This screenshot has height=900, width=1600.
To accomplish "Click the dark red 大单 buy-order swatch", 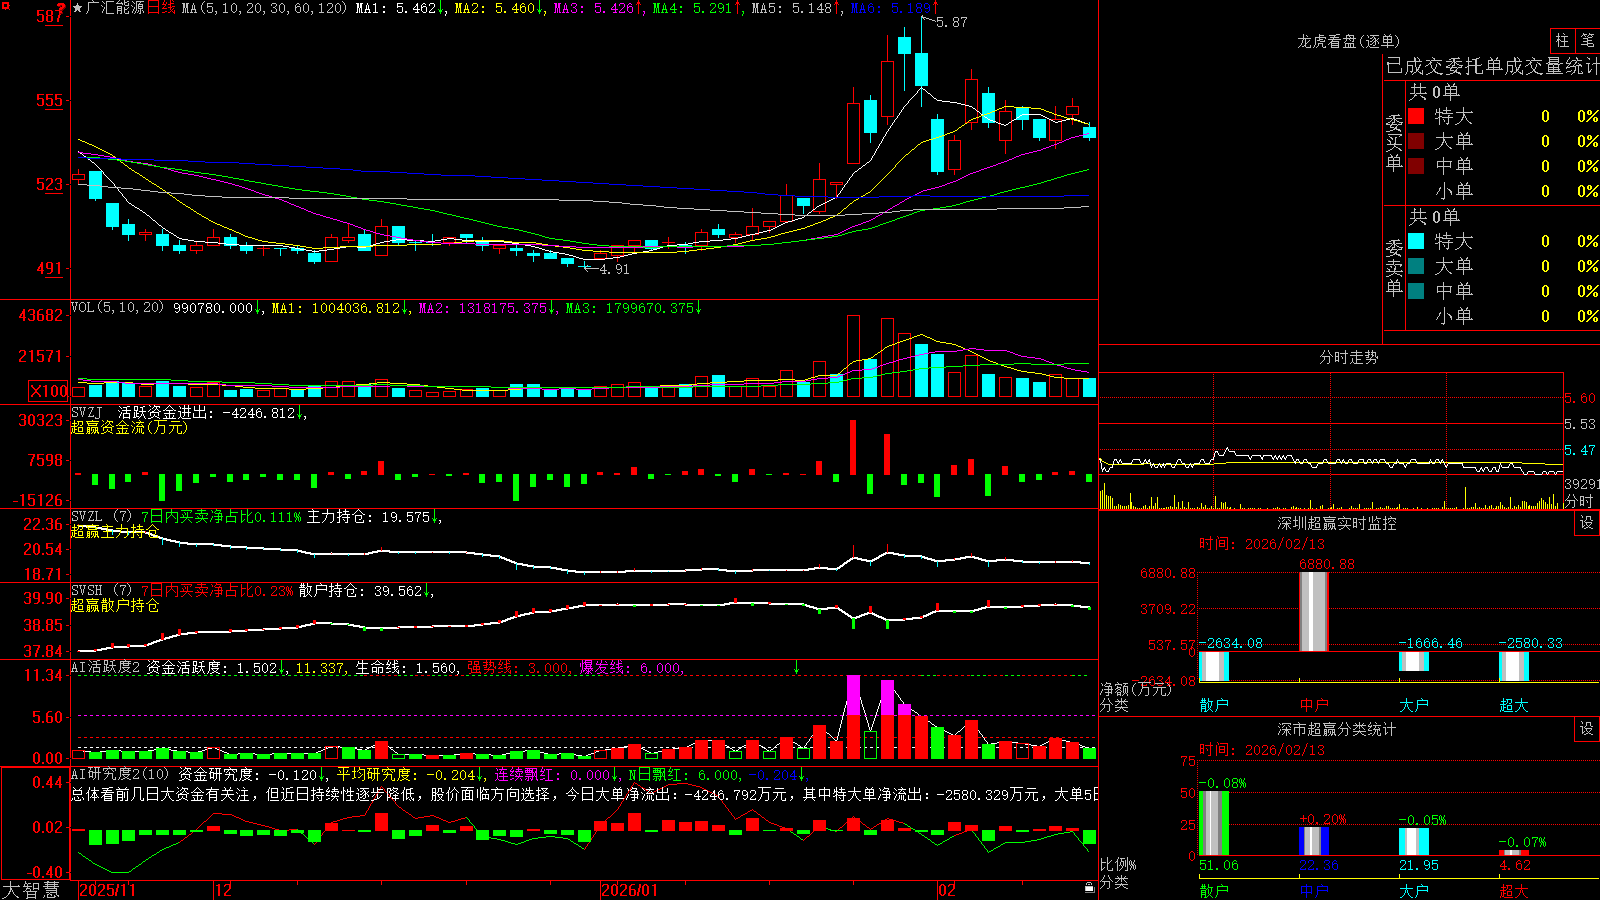I will pyautogui.click(x=1416, y=141).
